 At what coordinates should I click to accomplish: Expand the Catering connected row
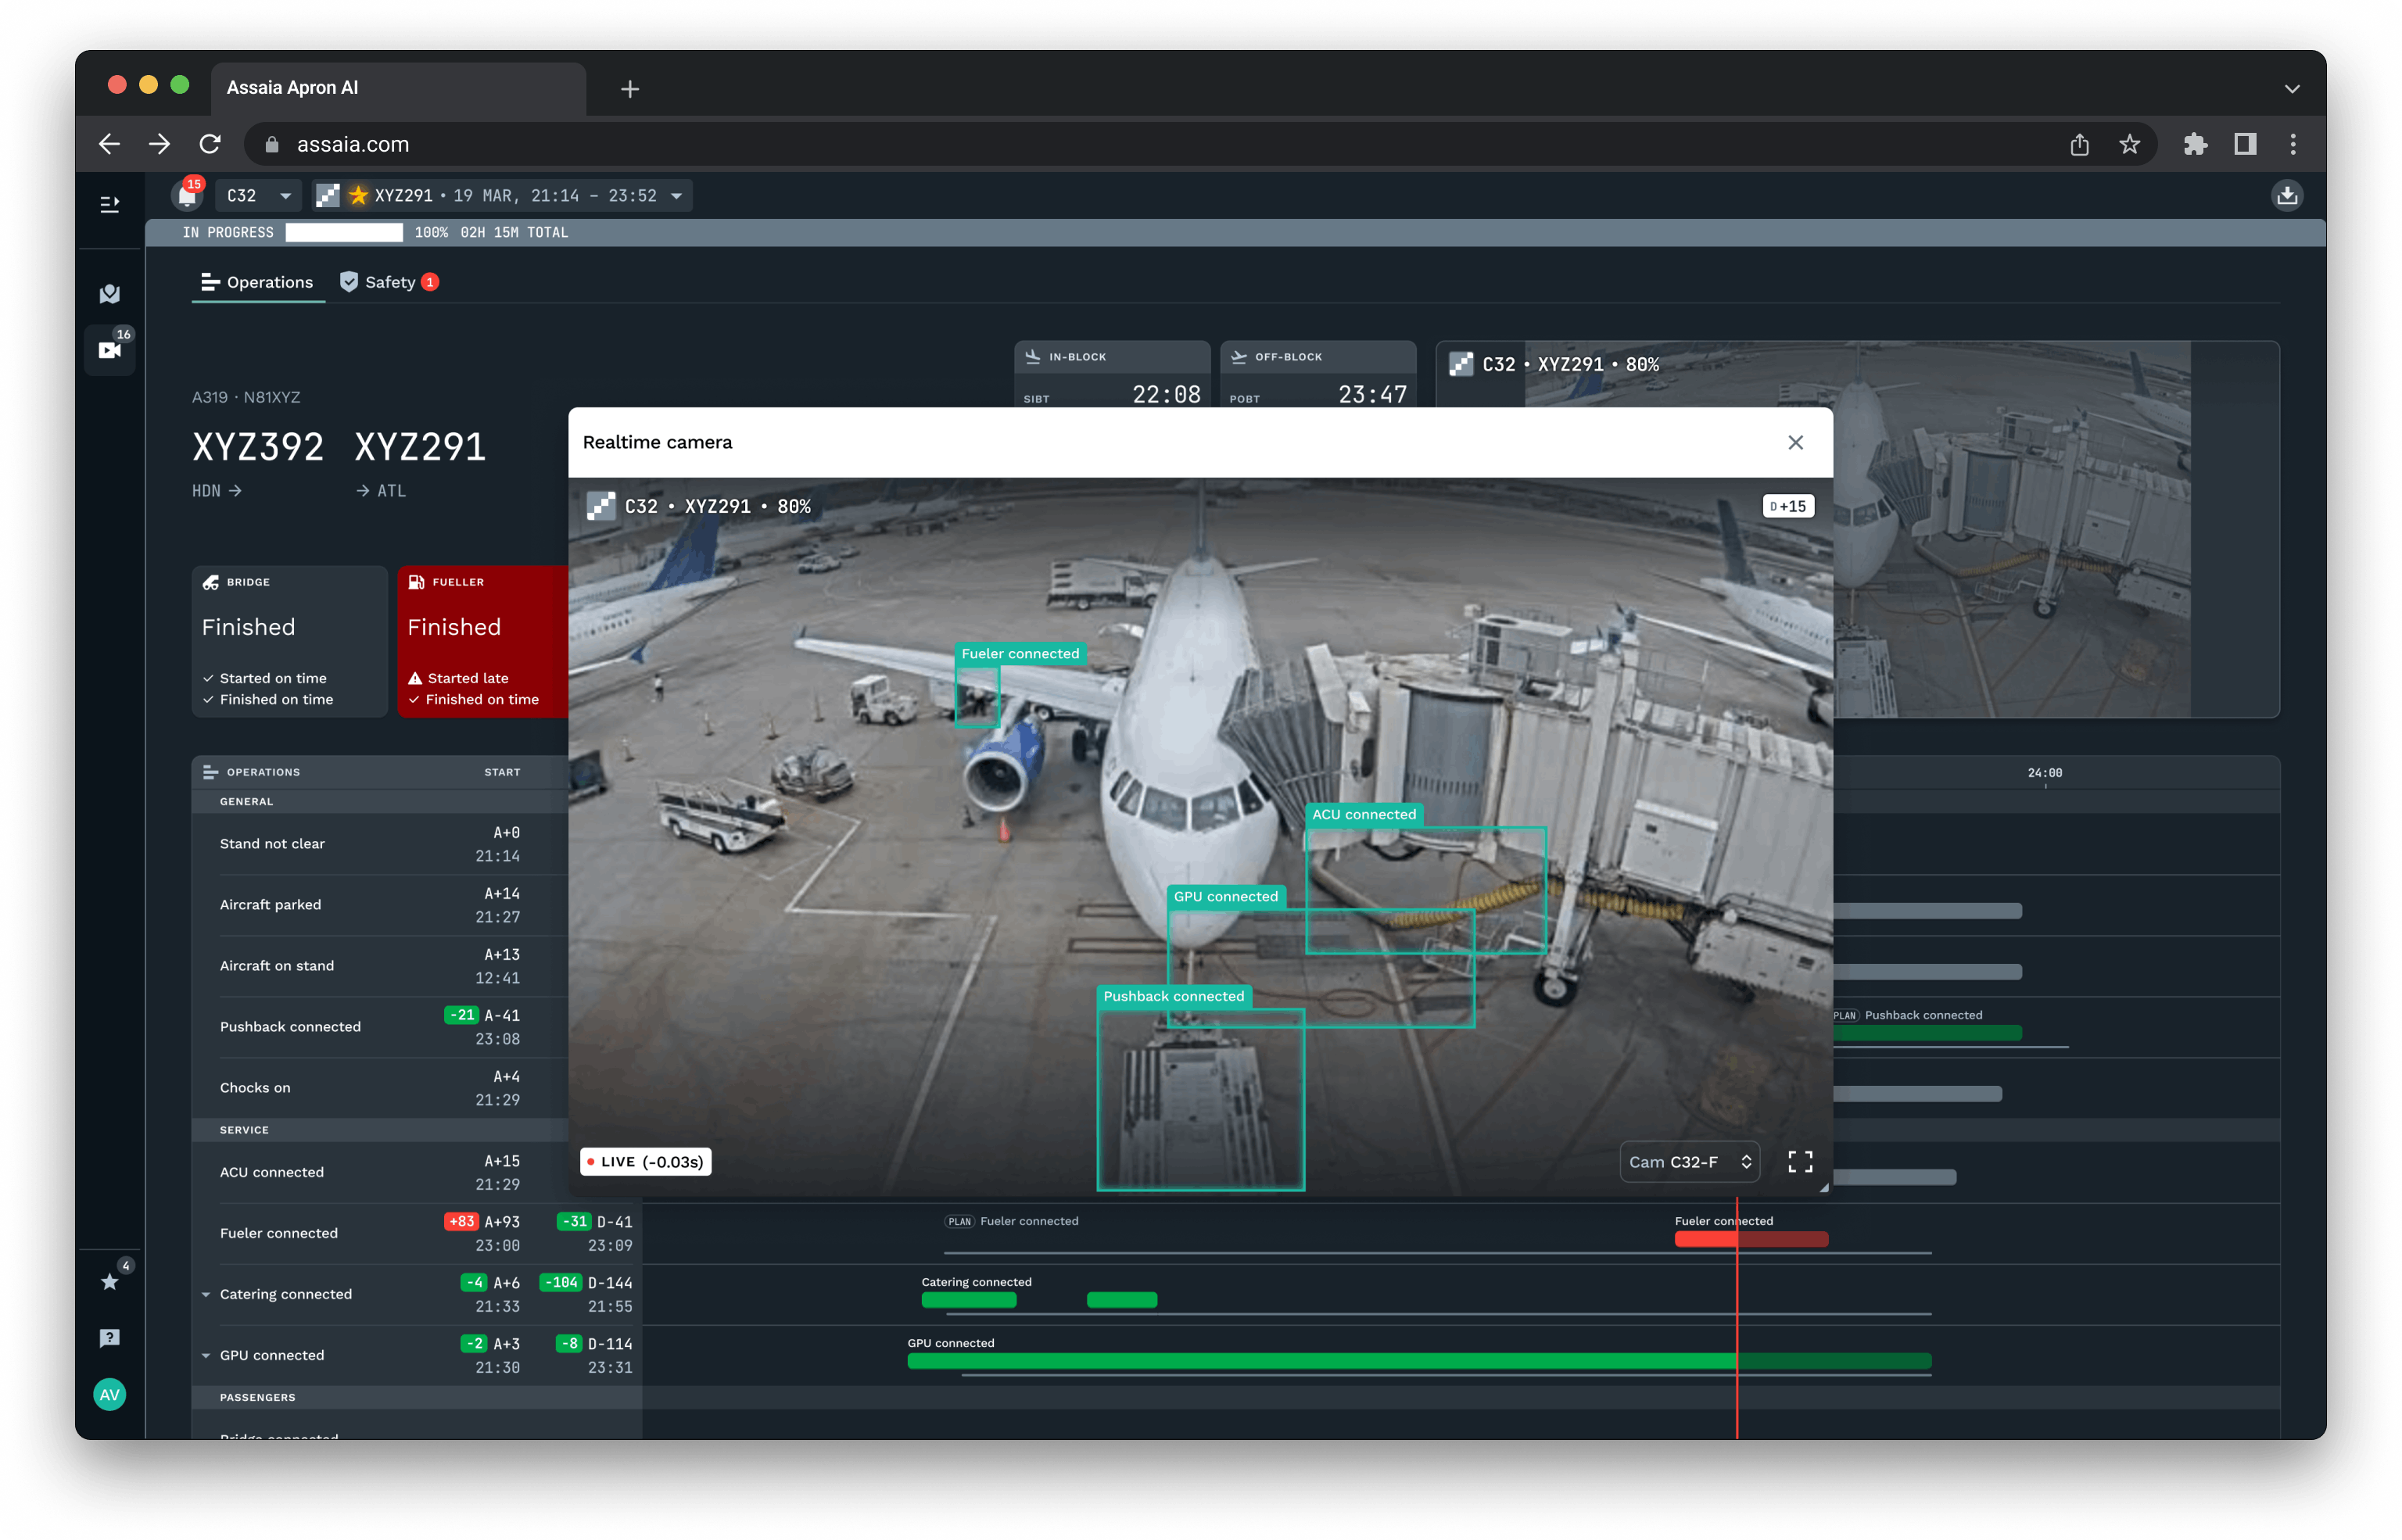pyautogui.click(x=206, y=1295)
